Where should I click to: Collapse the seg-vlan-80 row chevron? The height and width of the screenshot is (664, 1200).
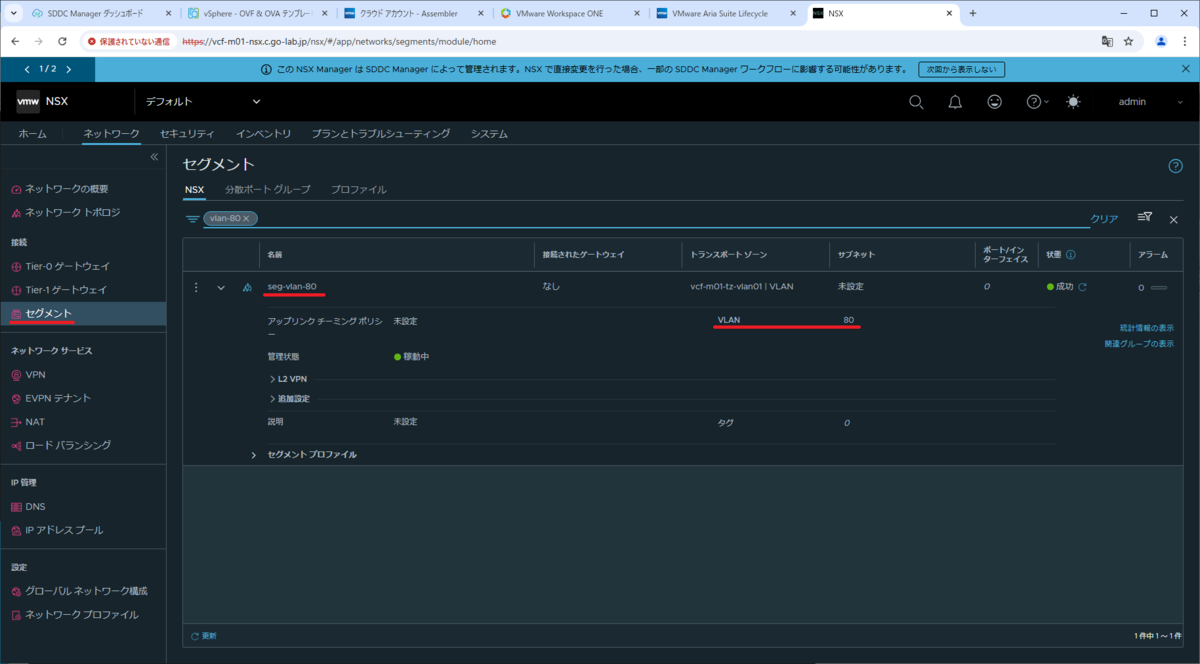pyautogui.click(x=221, y=287)
